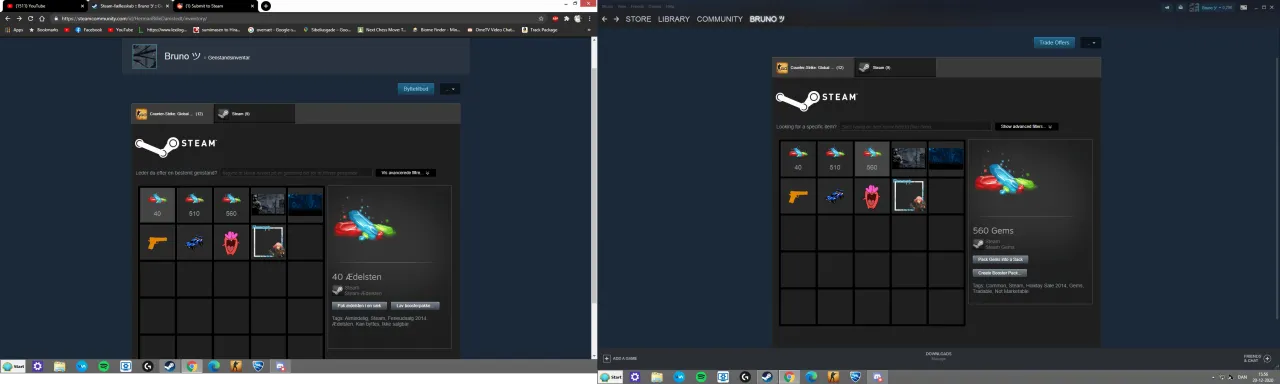Select the 560 gems item in browser inventory
This screenshot has width=1280, height=384.
pyautogui.click(x=231, y=204)
